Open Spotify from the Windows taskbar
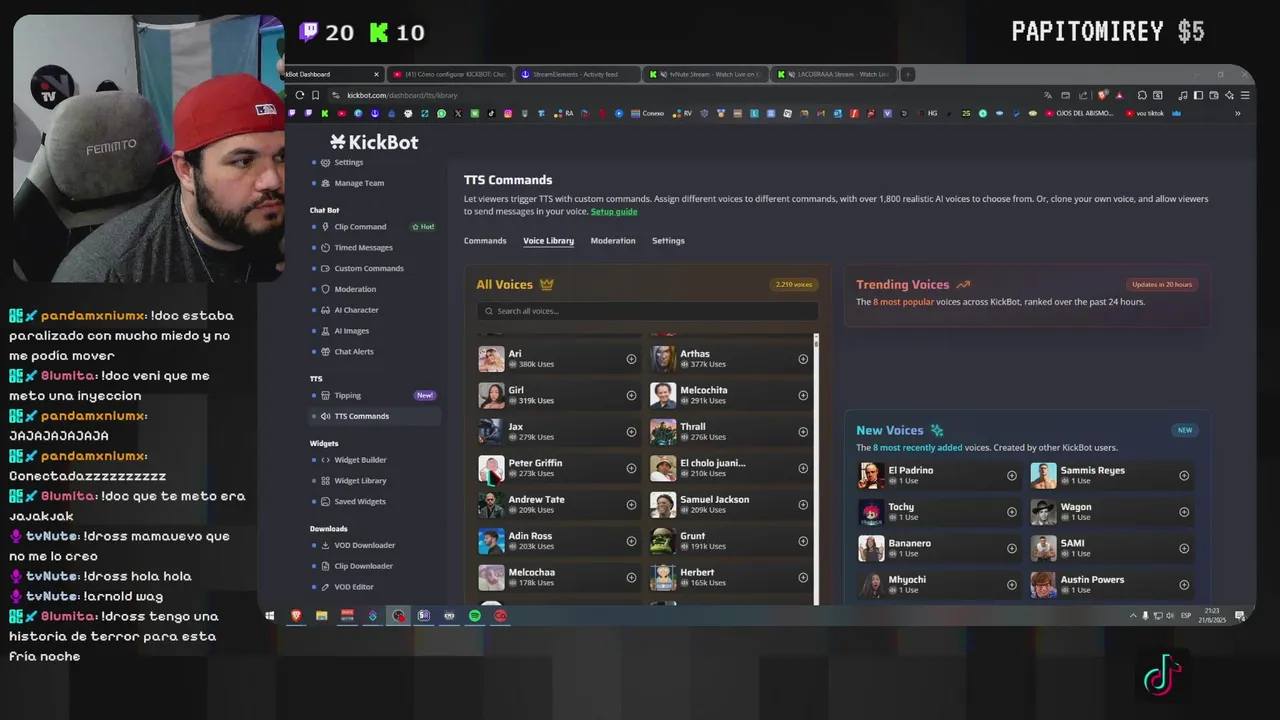Image resolution: width=1280 pixels, height=720 pixels. click(475, 616)
